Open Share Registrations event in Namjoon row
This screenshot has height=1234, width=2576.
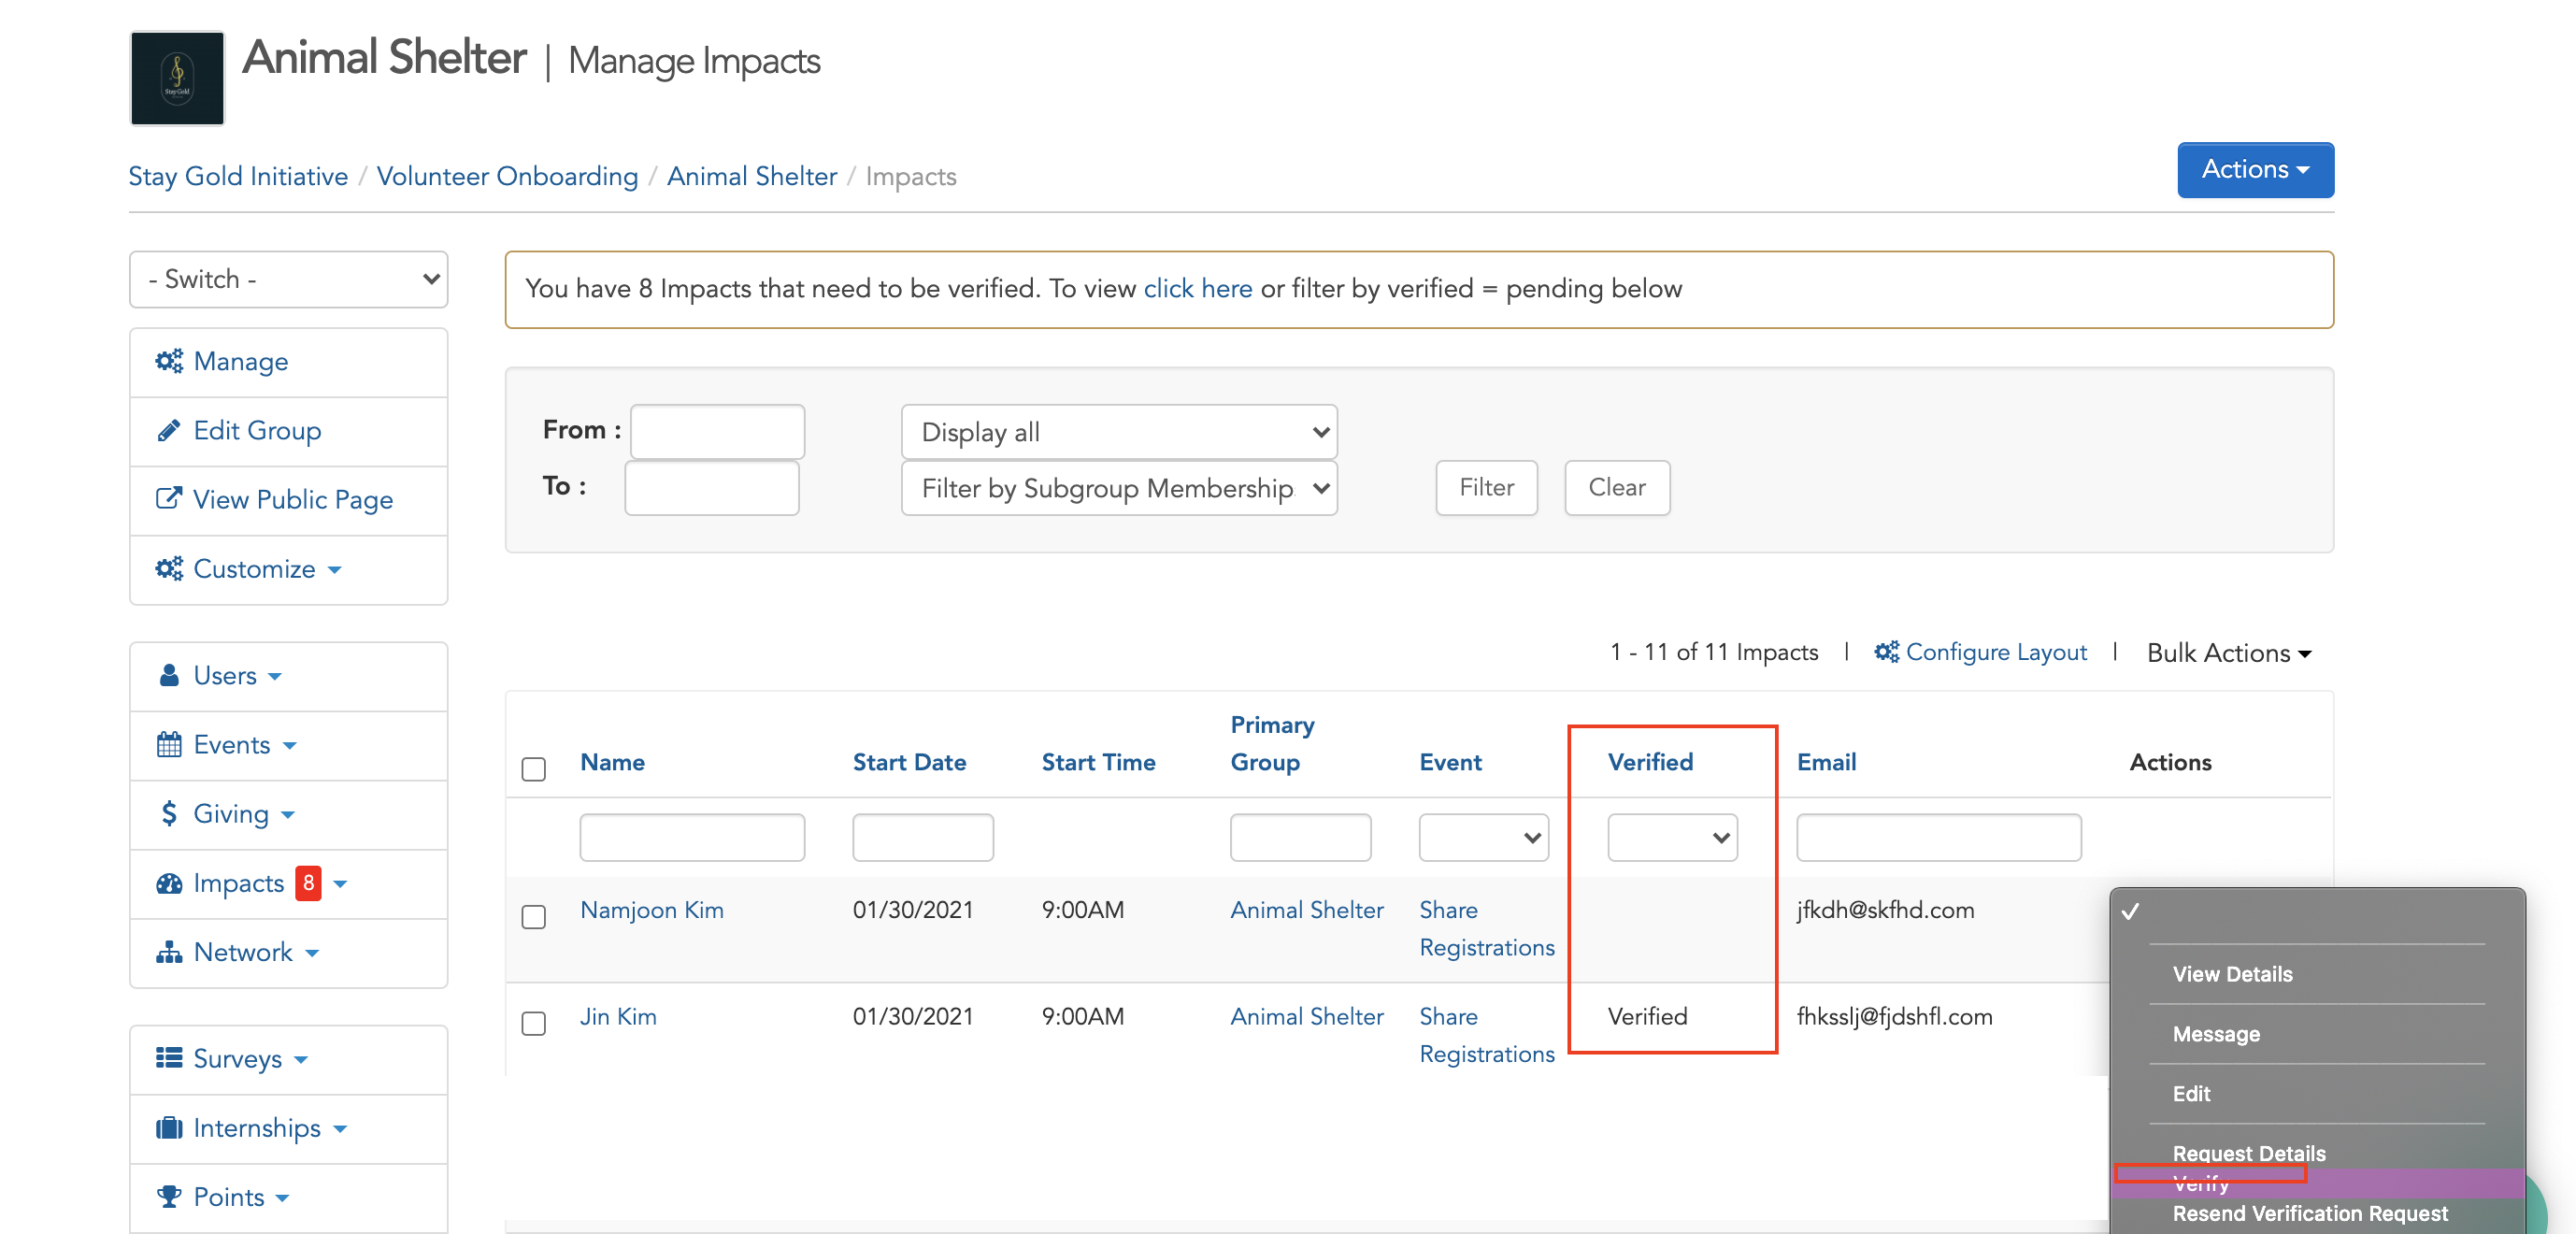pyautogui.click(x=1486, y=929)
